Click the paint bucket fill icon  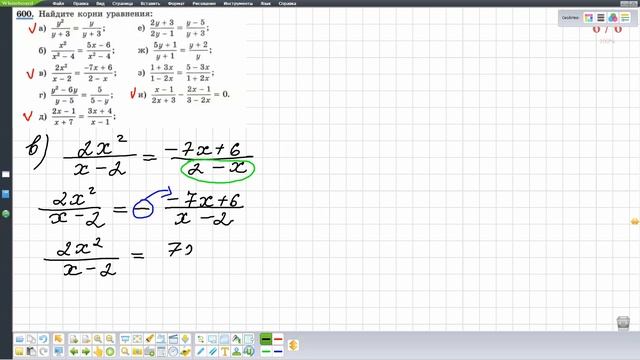237,339
